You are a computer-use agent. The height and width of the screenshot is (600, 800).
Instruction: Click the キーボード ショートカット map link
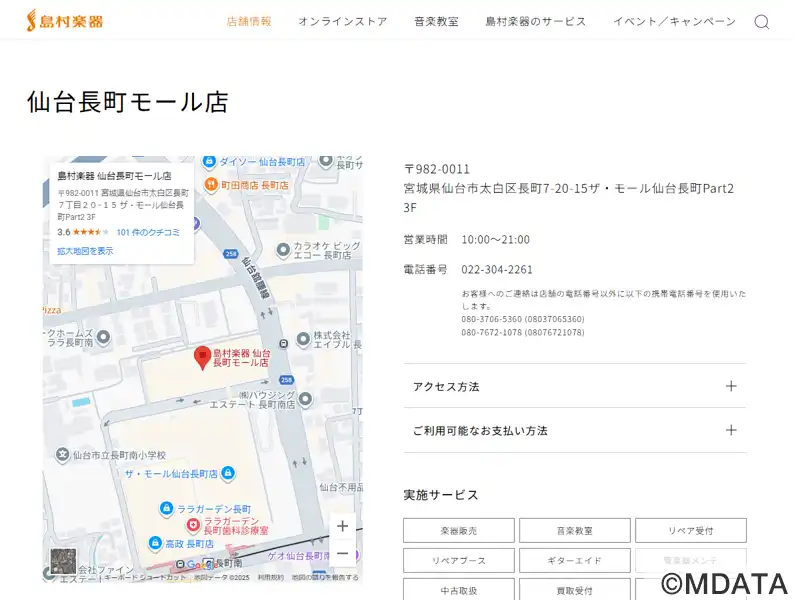click(x=145, y=578)
